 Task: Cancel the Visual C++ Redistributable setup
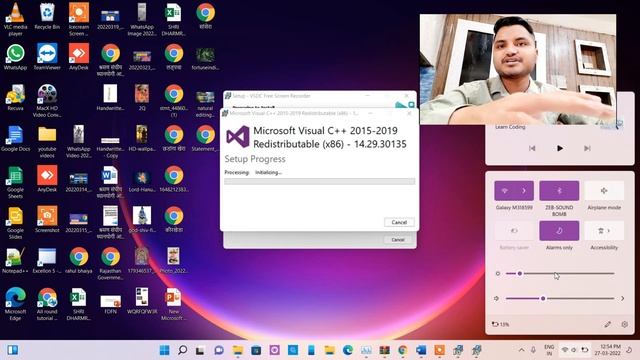coord(399,222)
